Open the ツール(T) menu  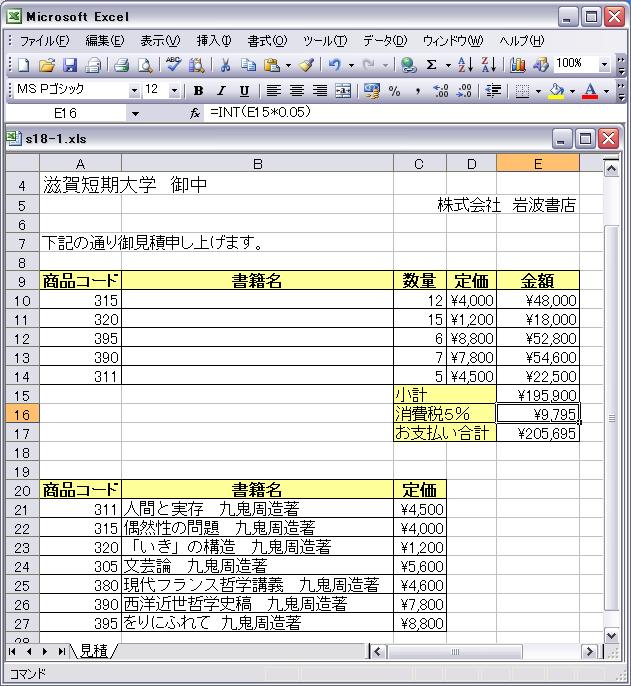(325, 41)
